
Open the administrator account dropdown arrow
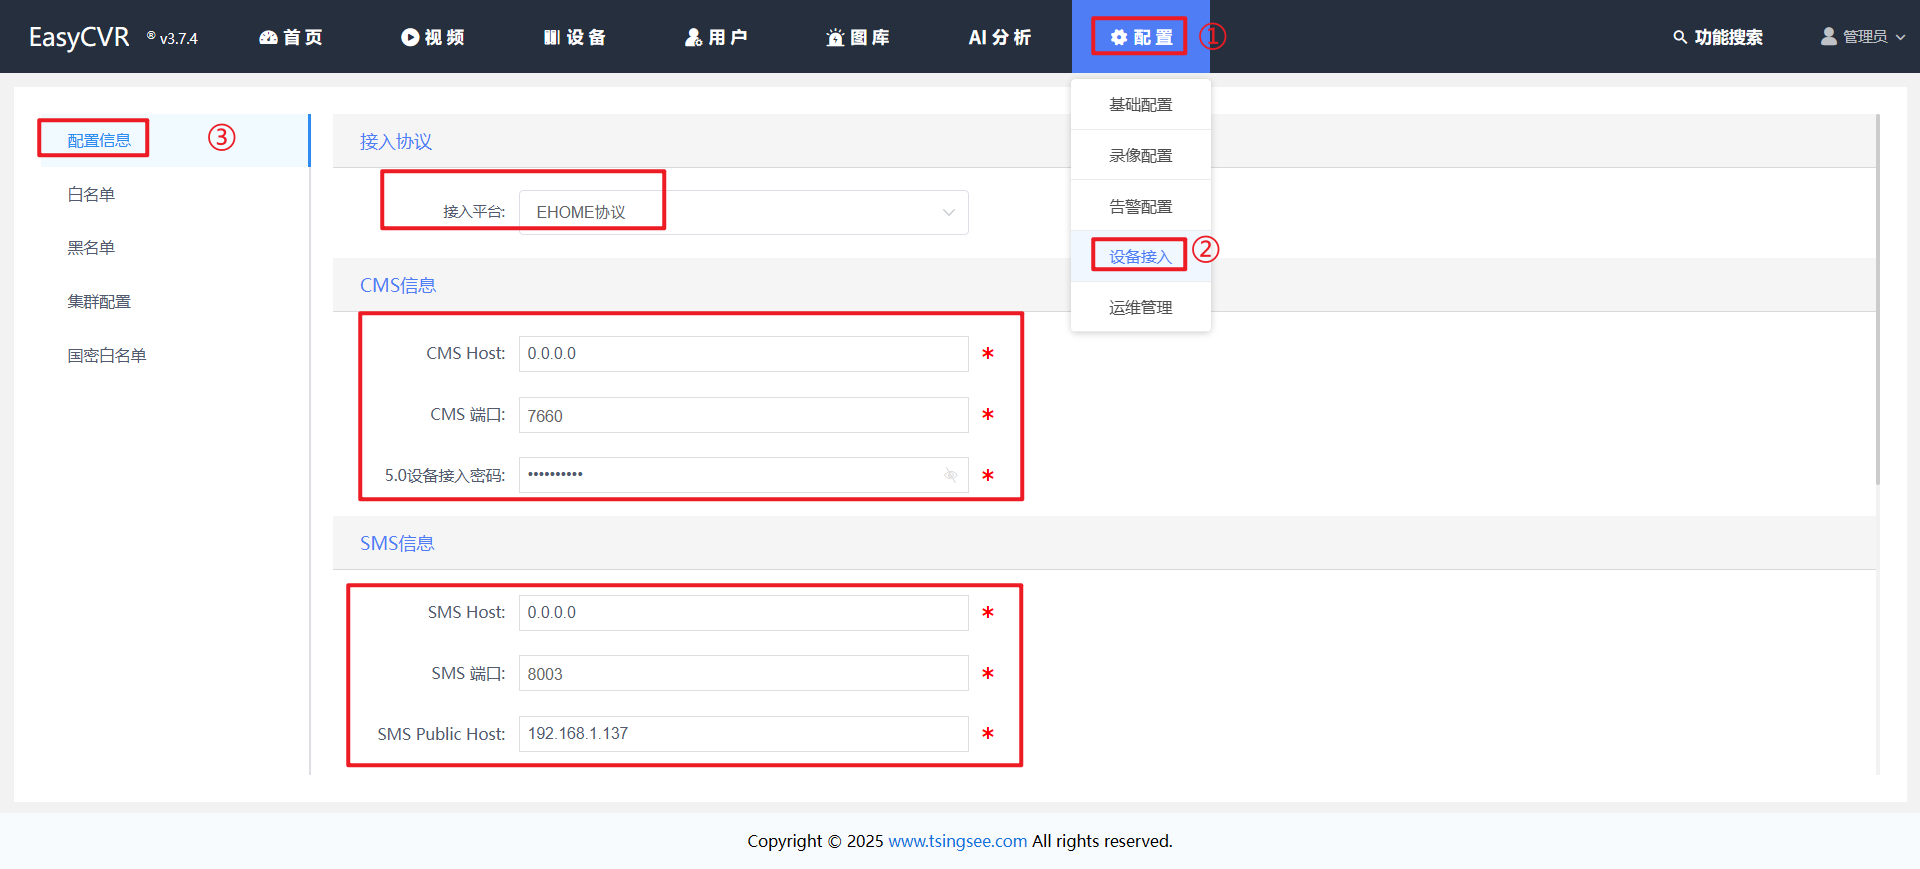(1900, 37)
